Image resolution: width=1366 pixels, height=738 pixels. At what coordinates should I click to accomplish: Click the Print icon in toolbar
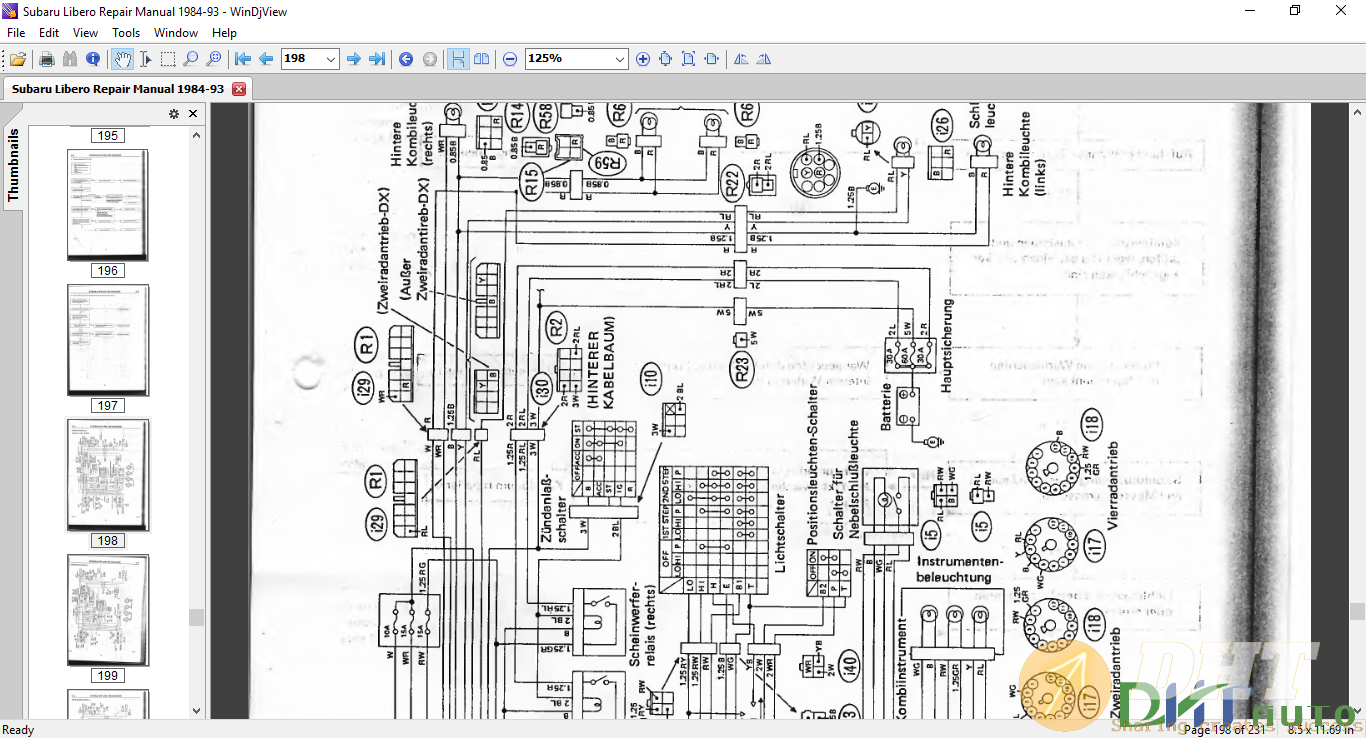point(46,59)
